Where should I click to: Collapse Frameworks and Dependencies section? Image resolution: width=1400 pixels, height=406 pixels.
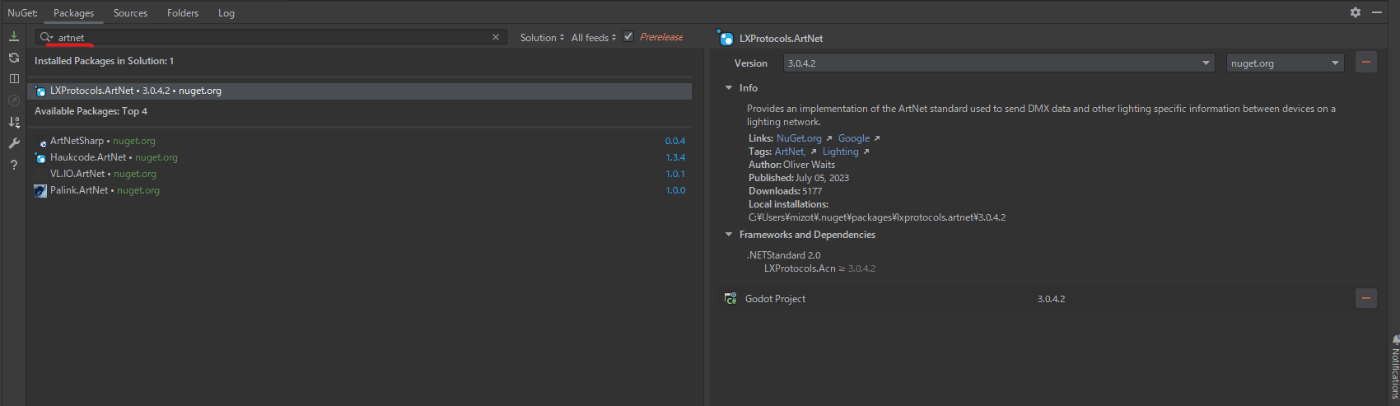[x=729, y=235]
